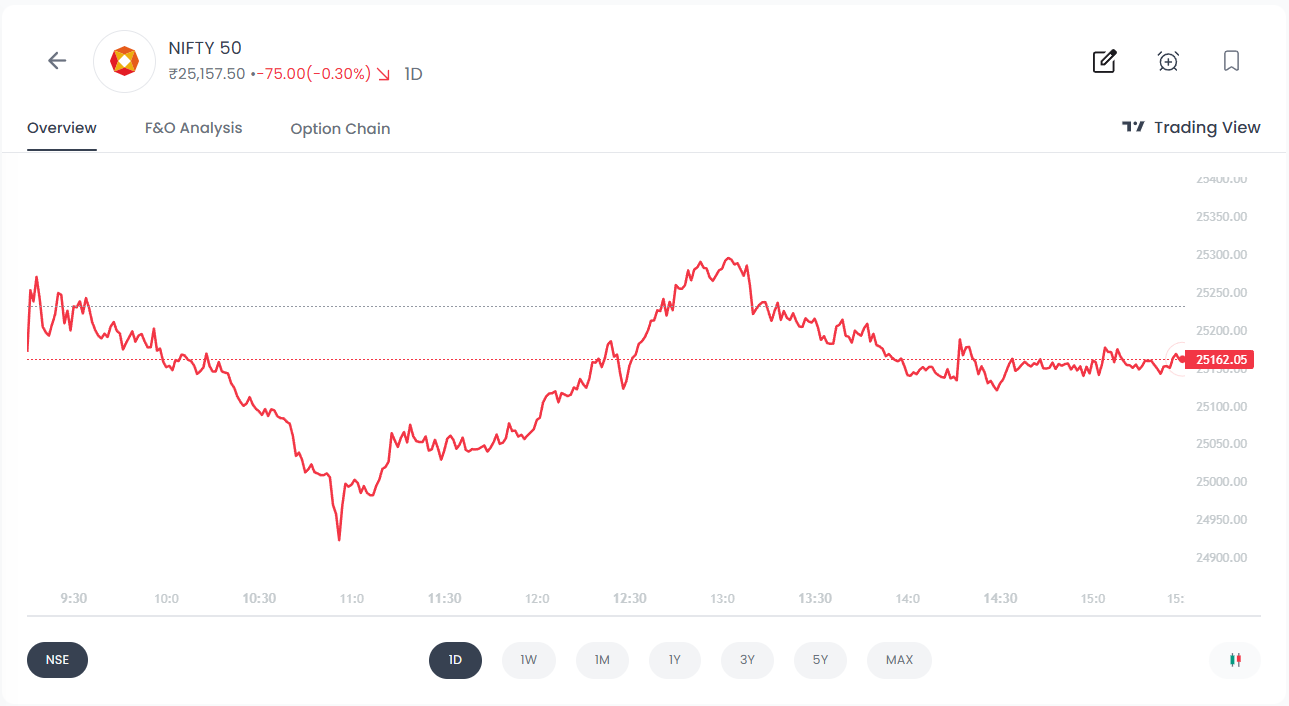Bookmark NIFTY 50 to watchlist

tap(1231, 61)
